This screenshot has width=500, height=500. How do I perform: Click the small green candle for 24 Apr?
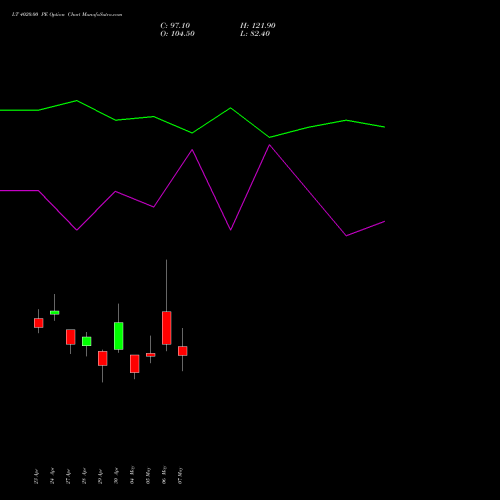(55, 313)
